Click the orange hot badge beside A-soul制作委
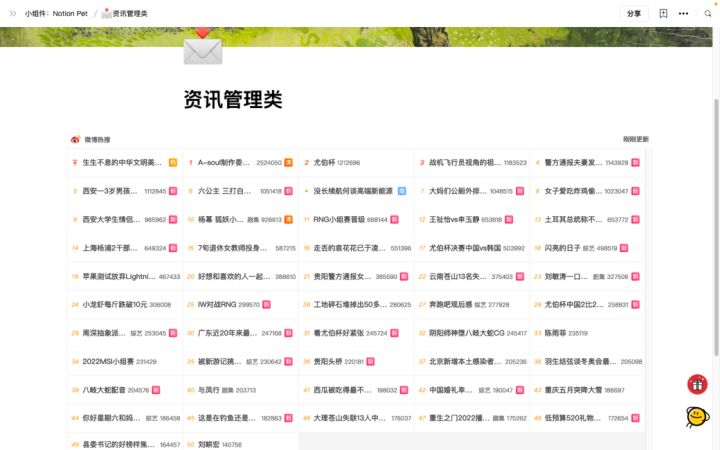Image resolution: width=720 pixels, height=450 pixels. click(288, 163)
